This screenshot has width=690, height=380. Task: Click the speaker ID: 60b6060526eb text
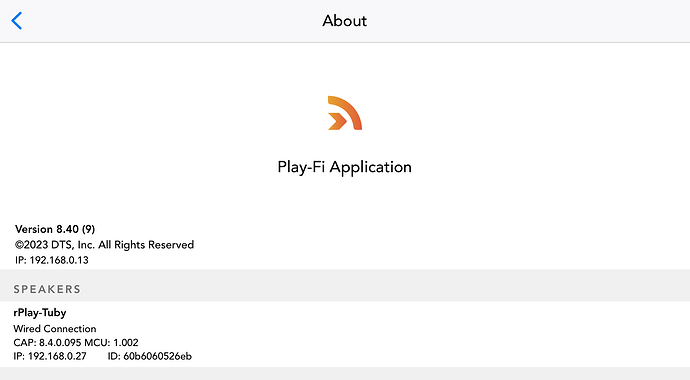[x=150, y=356]
